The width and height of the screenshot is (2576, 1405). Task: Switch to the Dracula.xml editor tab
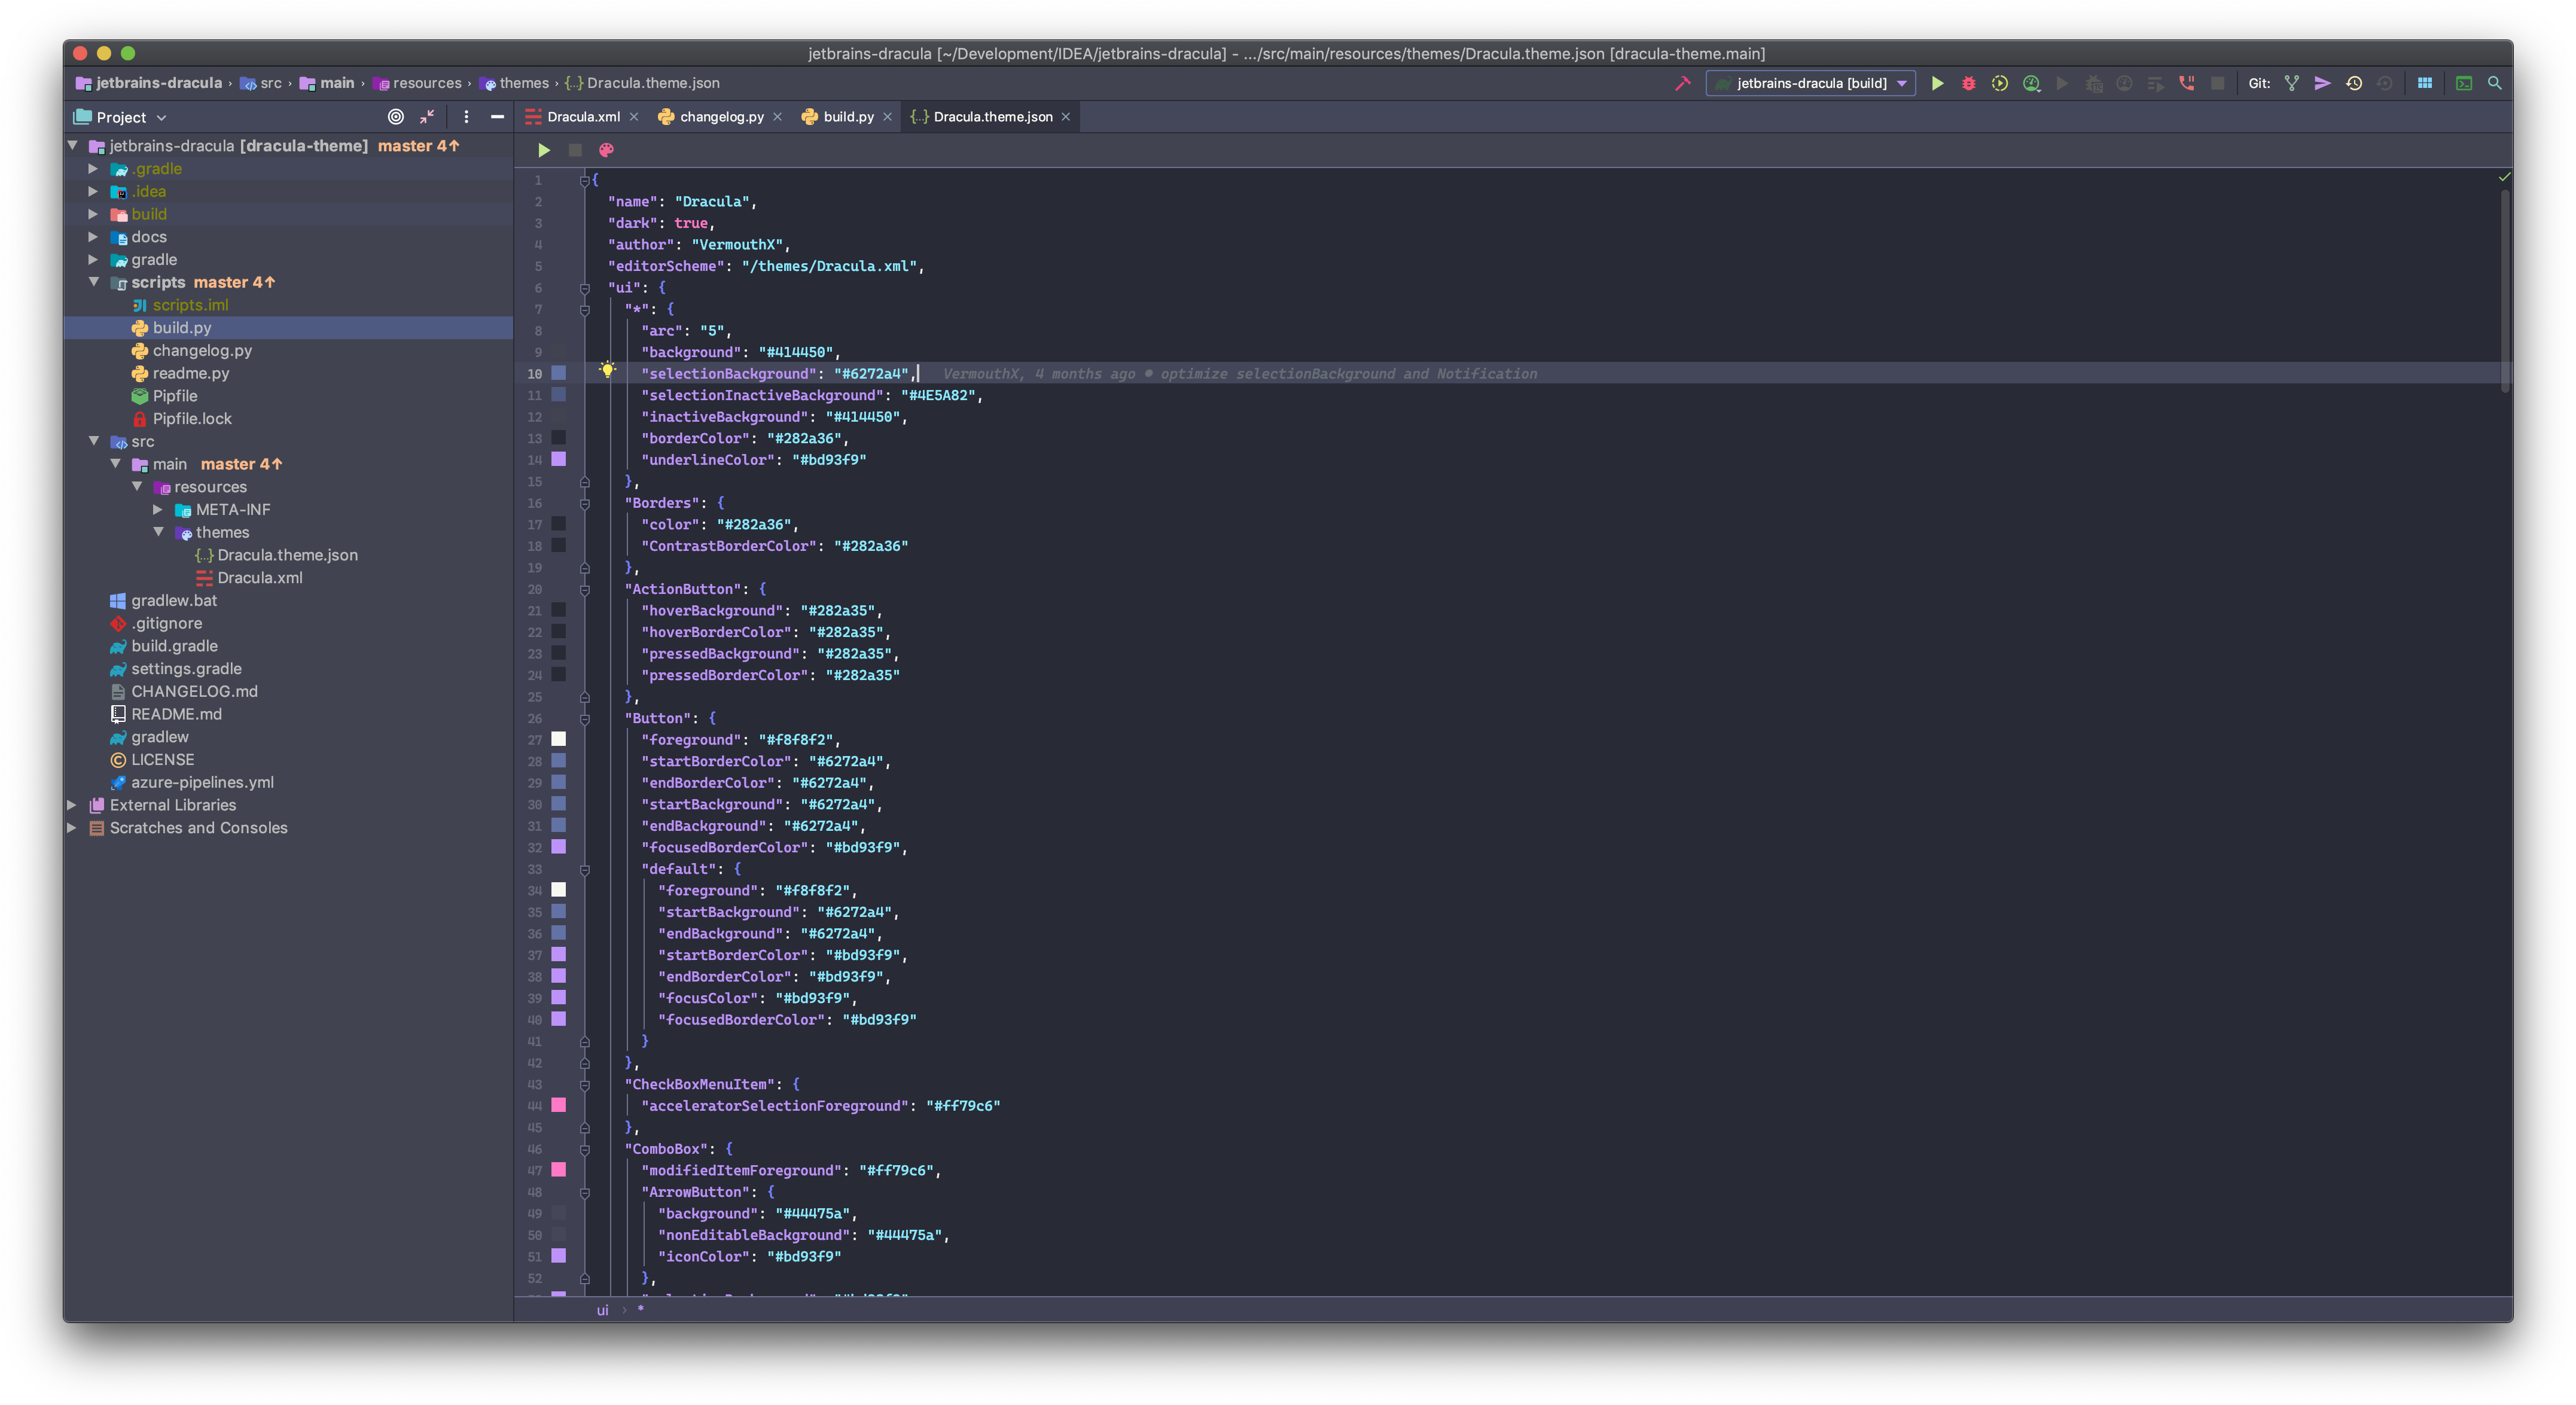(583, 117)
